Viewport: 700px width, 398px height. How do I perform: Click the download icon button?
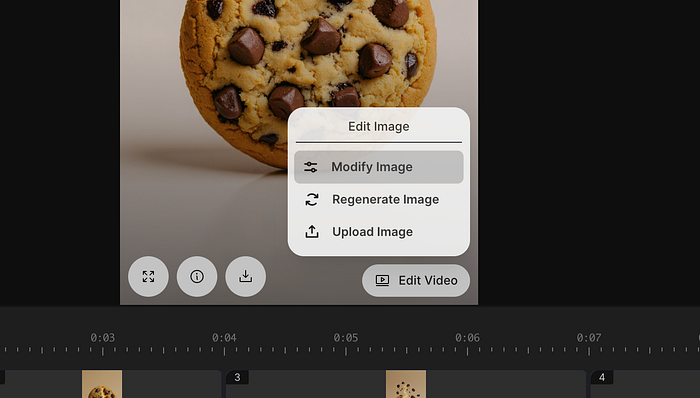pyautogui.click(x=246, y=277)
